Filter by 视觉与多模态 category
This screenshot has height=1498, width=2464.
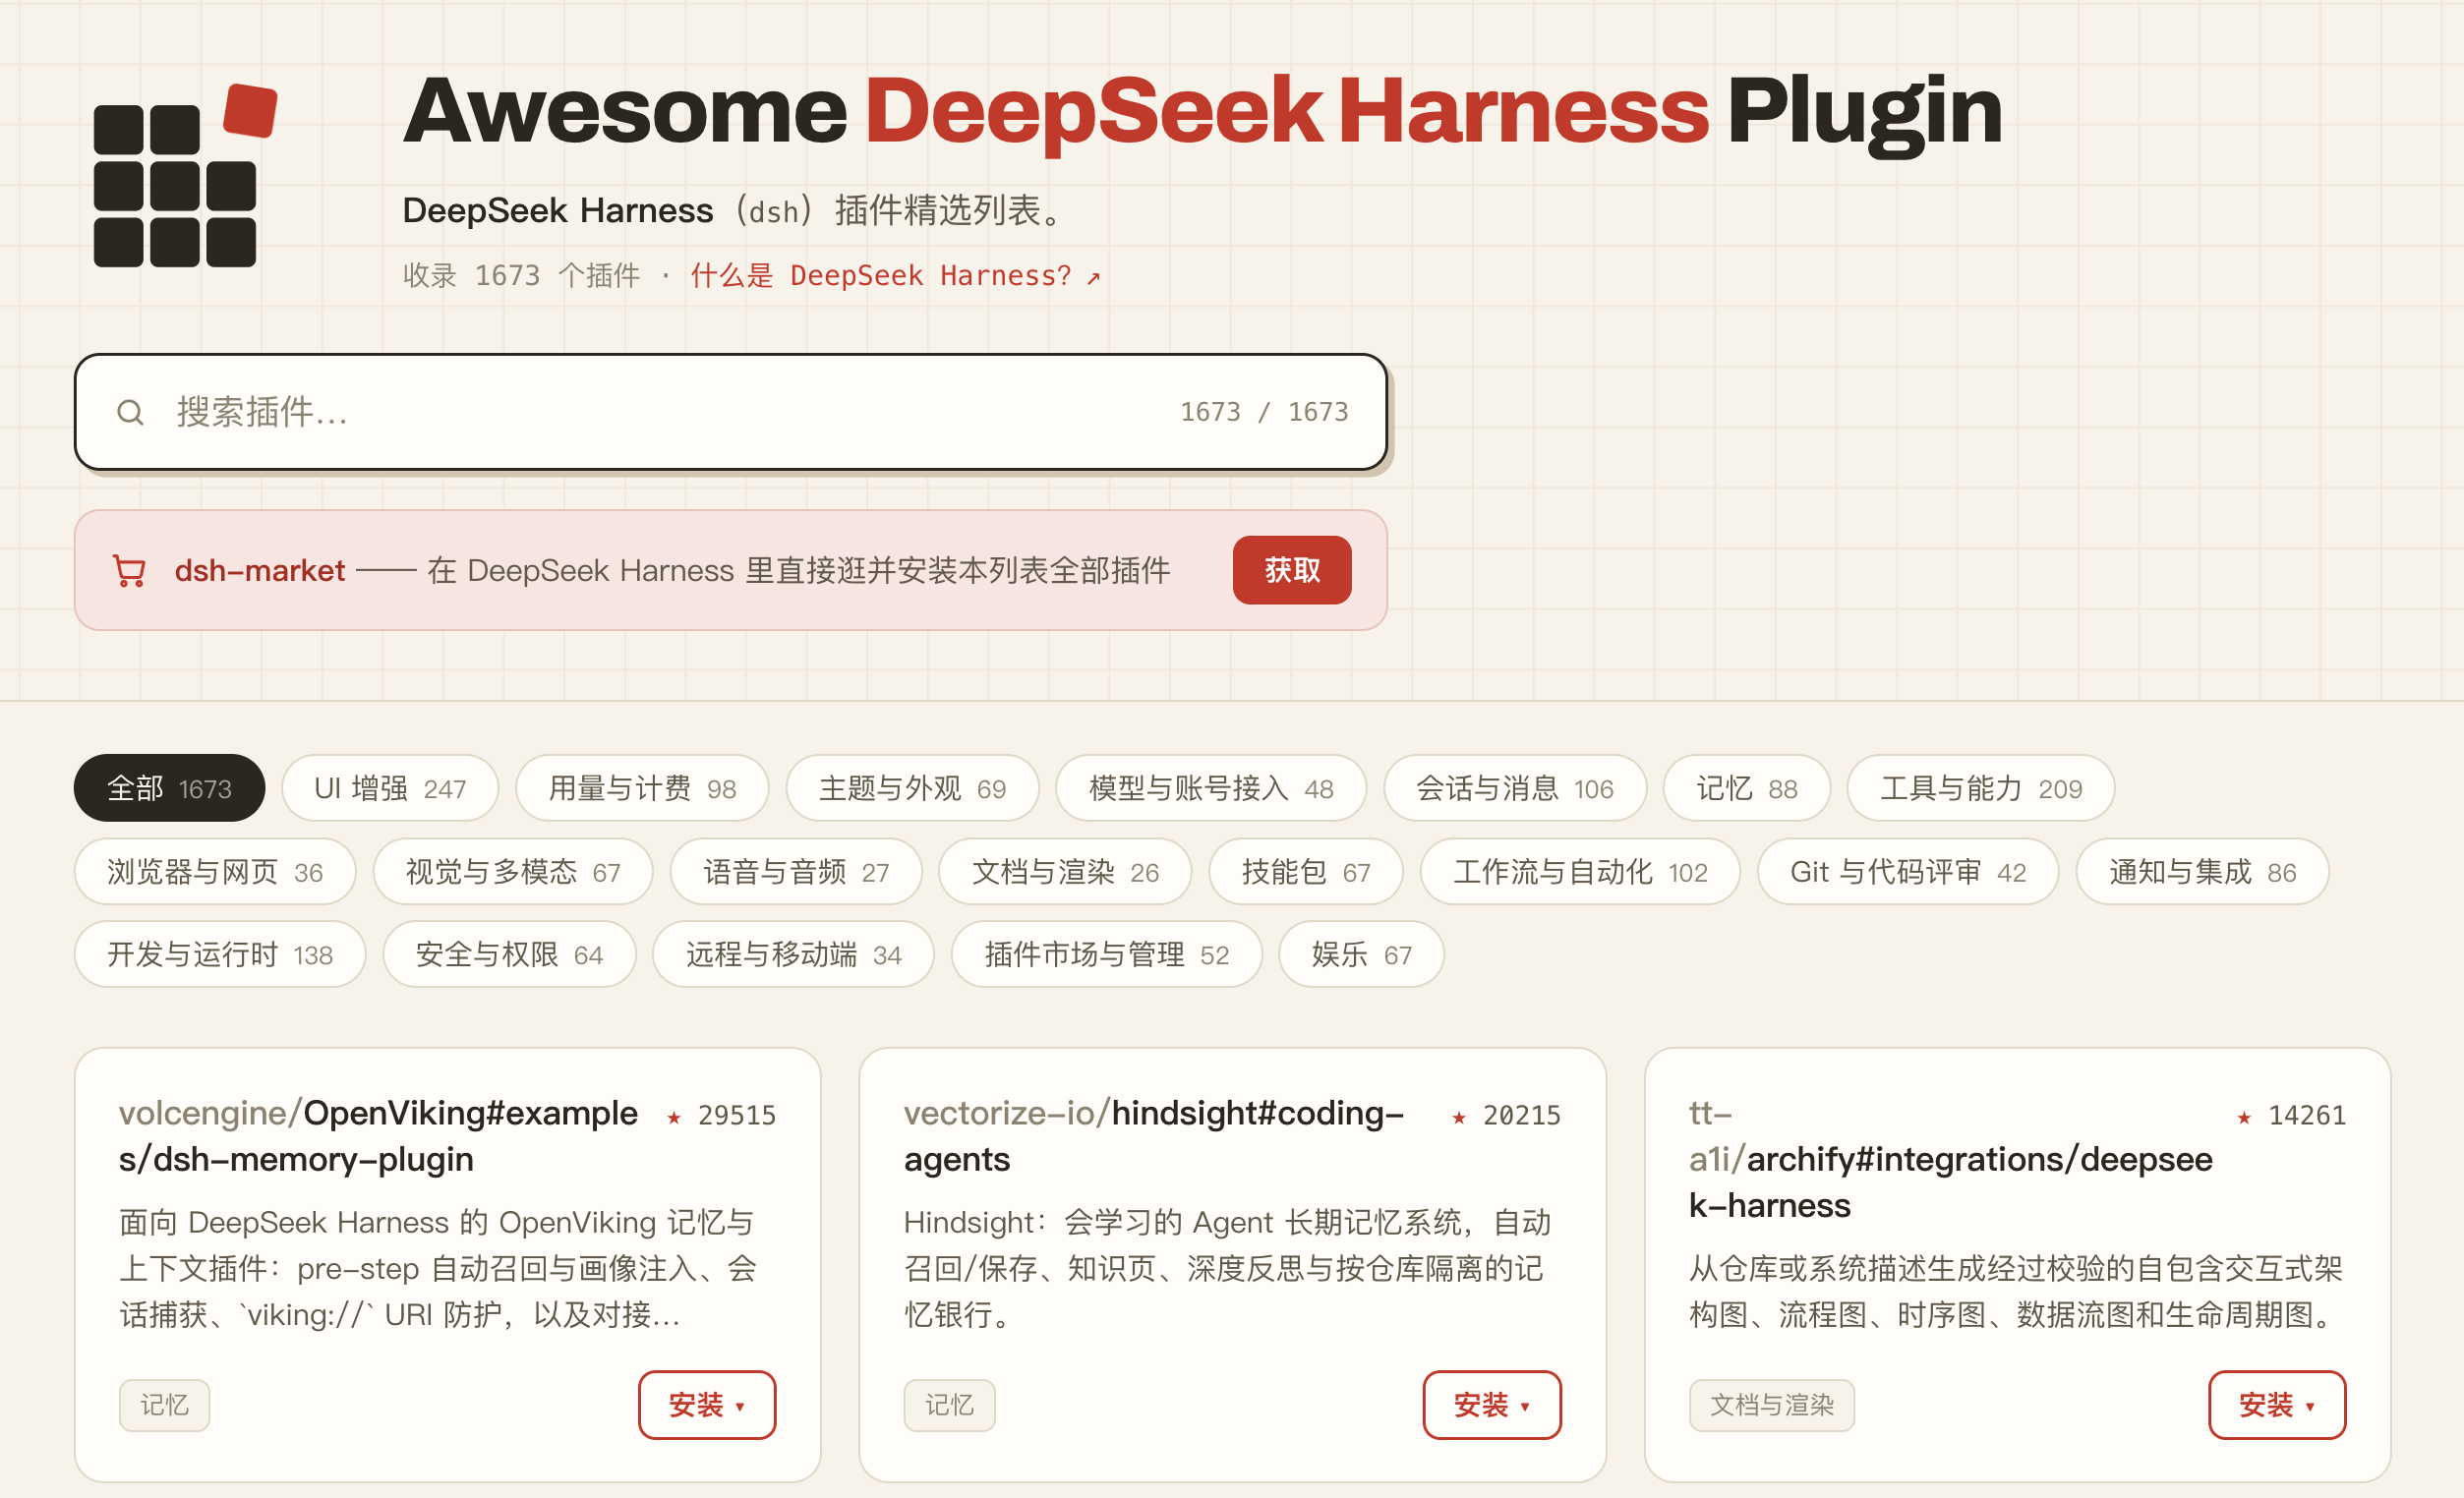click(x=513, y=871)
